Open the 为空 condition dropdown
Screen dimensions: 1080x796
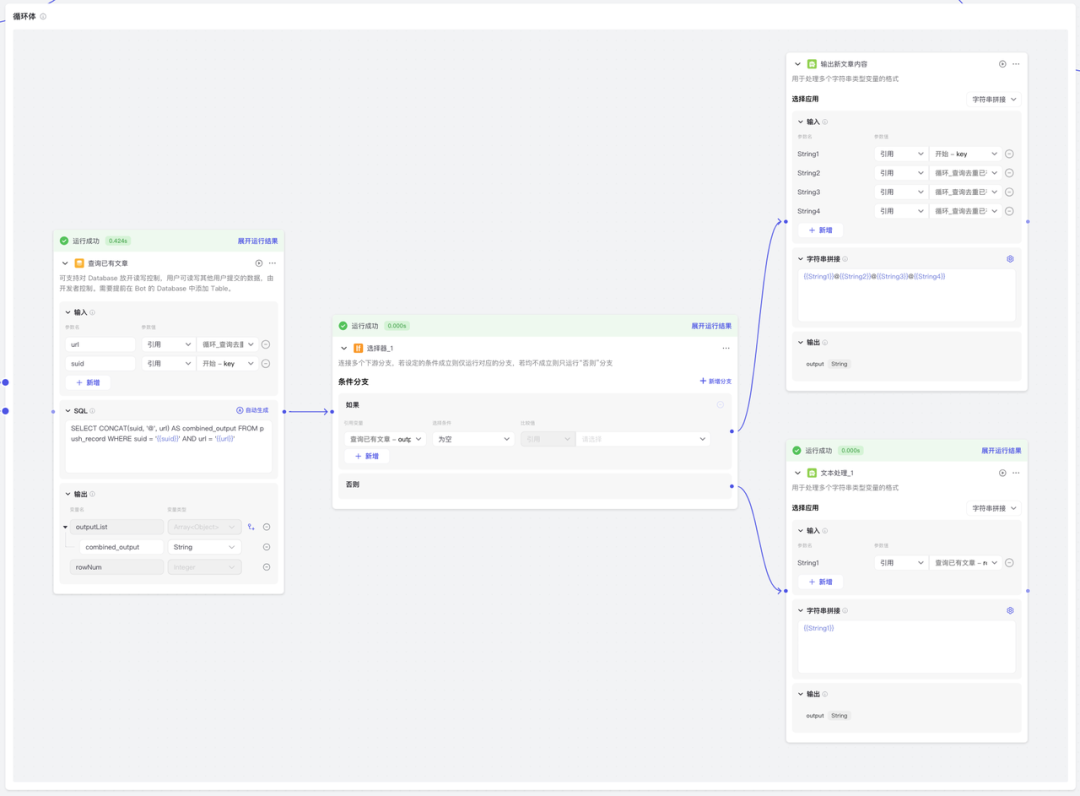[473, 439]
